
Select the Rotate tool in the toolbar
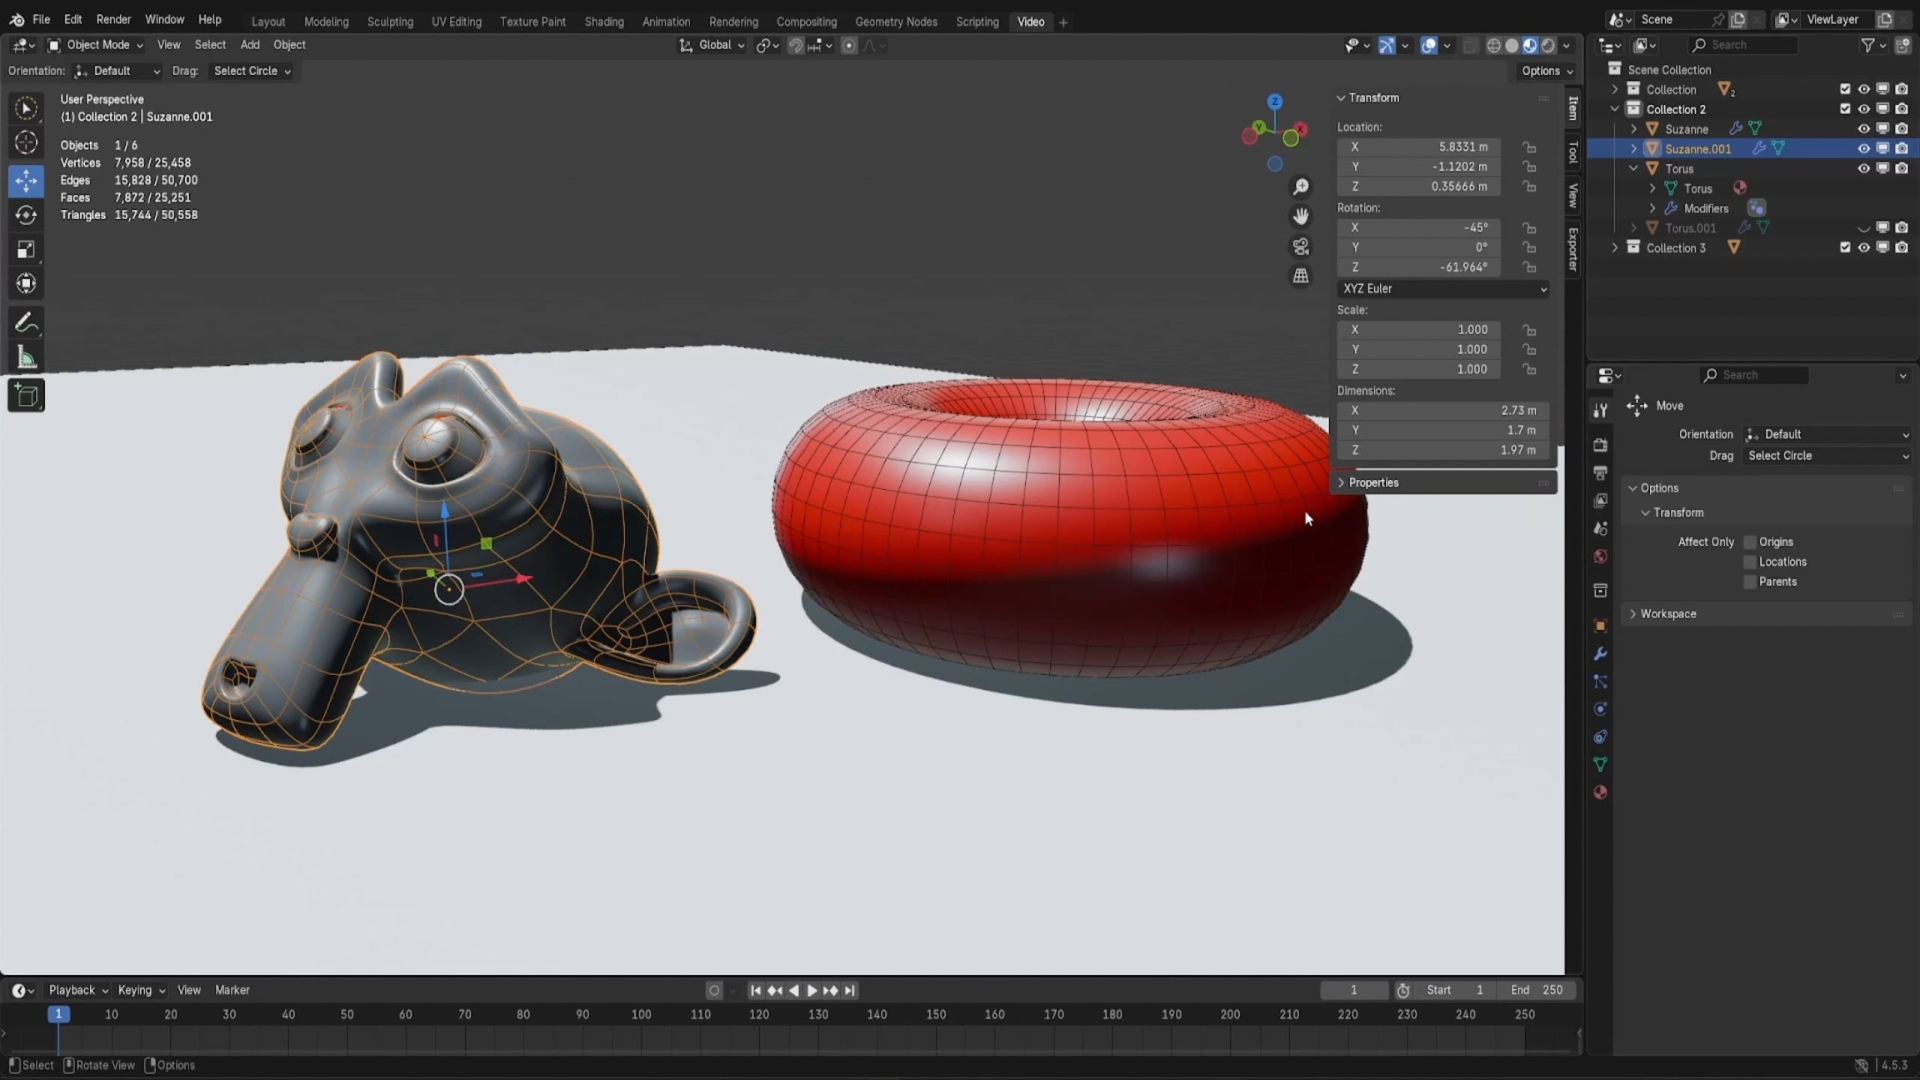click(26, 215)
